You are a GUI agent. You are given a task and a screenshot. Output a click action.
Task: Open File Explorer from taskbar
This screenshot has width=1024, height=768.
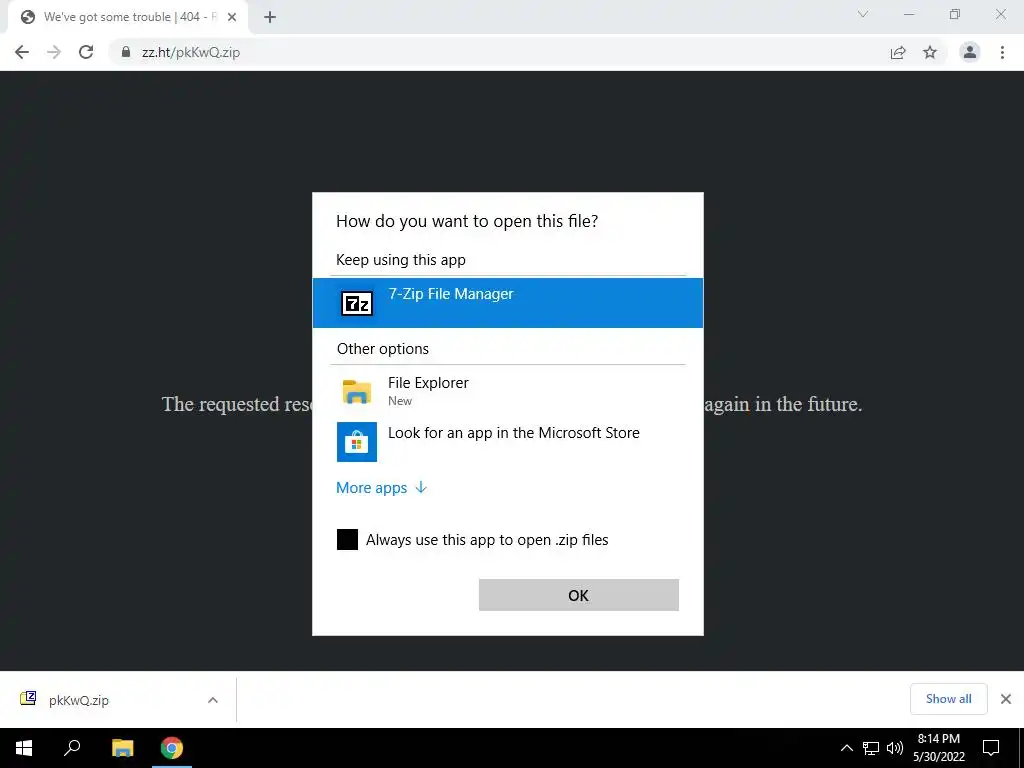point(122,748)
